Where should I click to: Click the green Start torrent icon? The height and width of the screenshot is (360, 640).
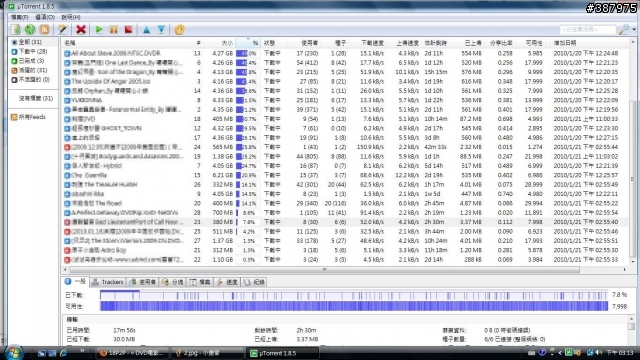click(x=99, y=29)
